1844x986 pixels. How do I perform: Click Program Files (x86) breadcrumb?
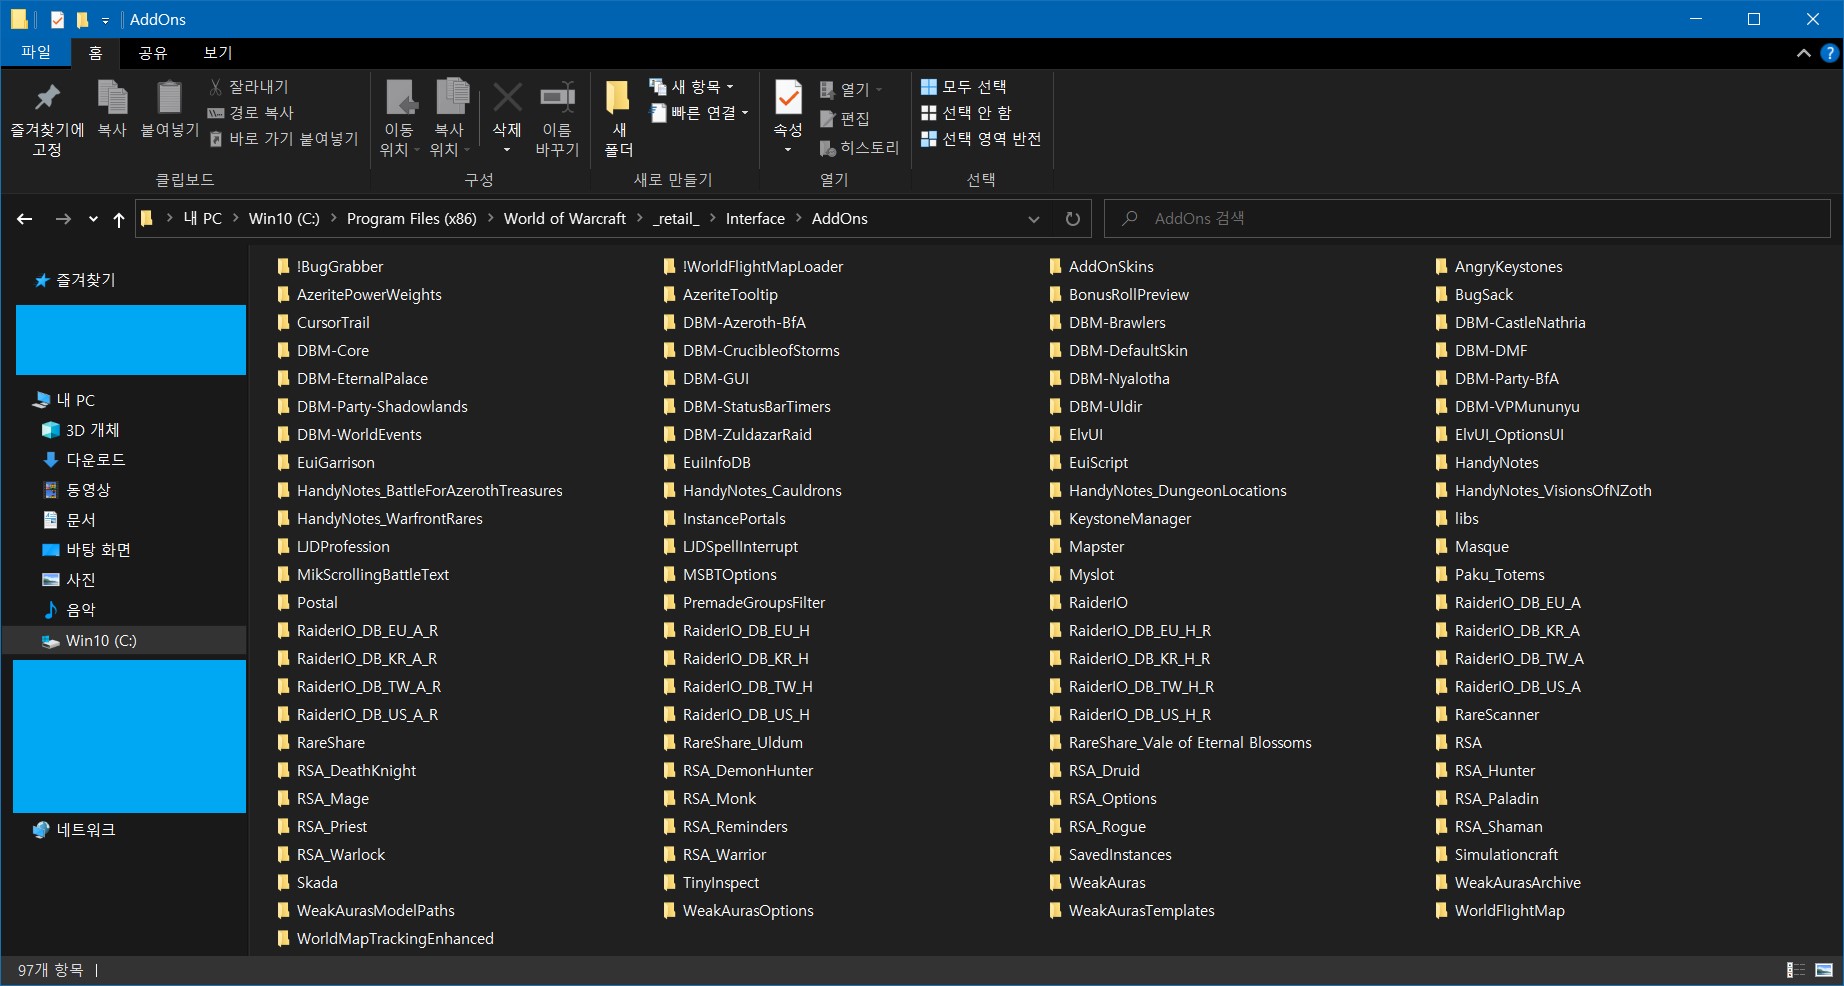411,218
